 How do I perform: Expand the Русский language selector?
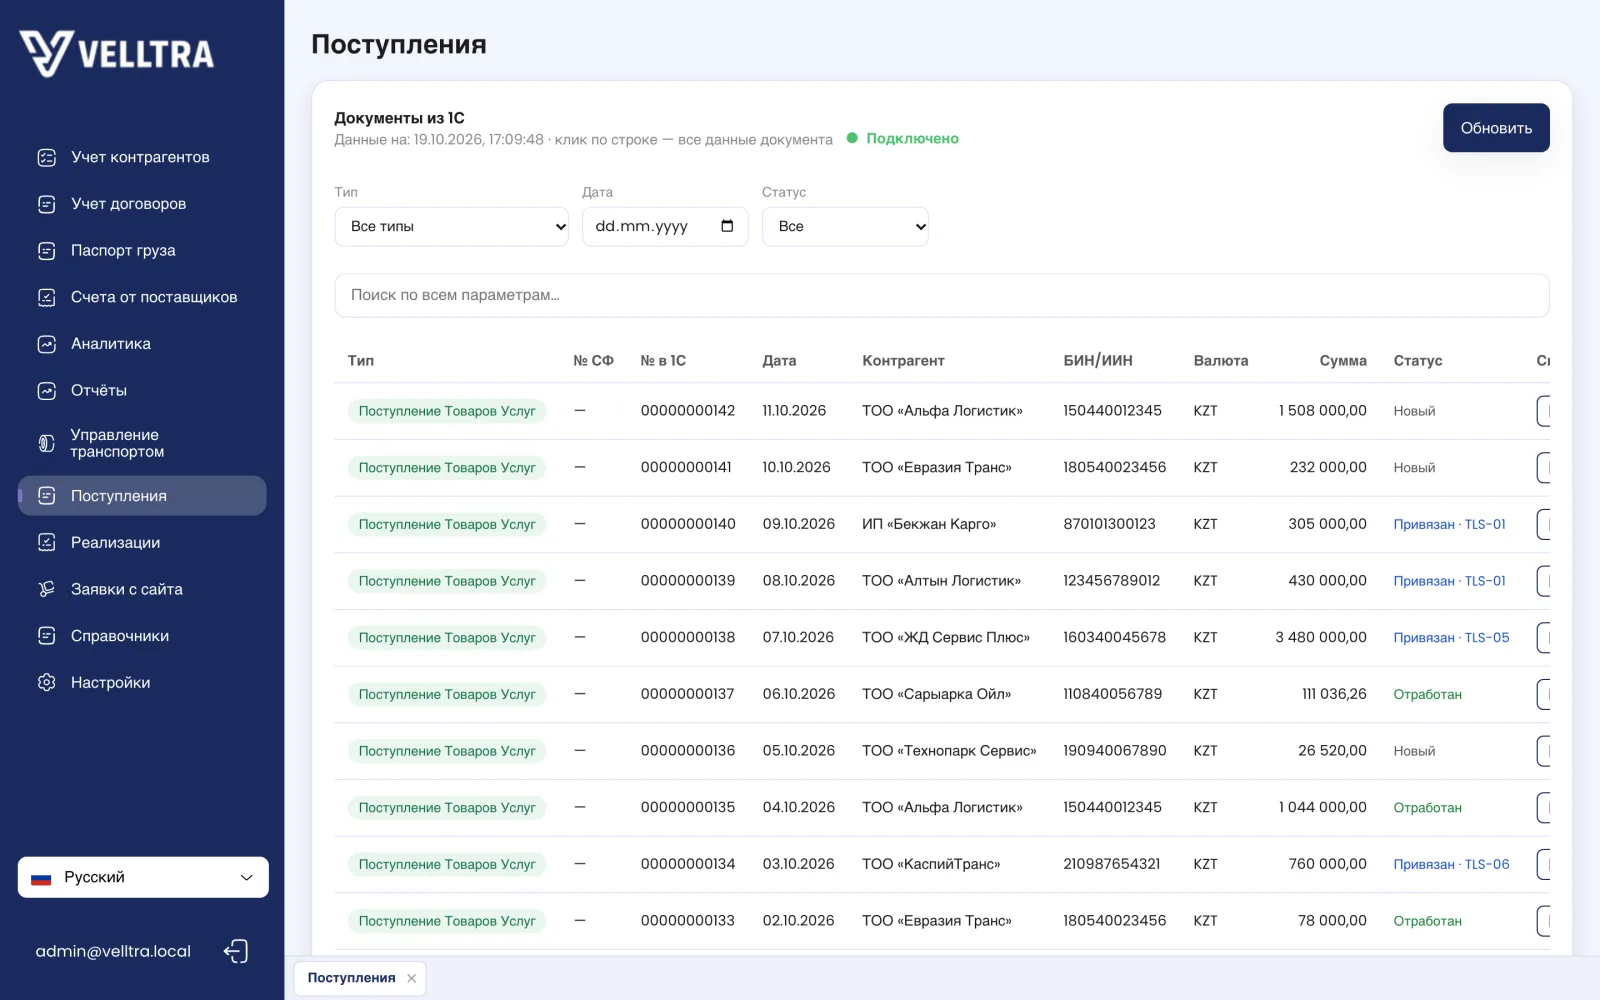143,877
